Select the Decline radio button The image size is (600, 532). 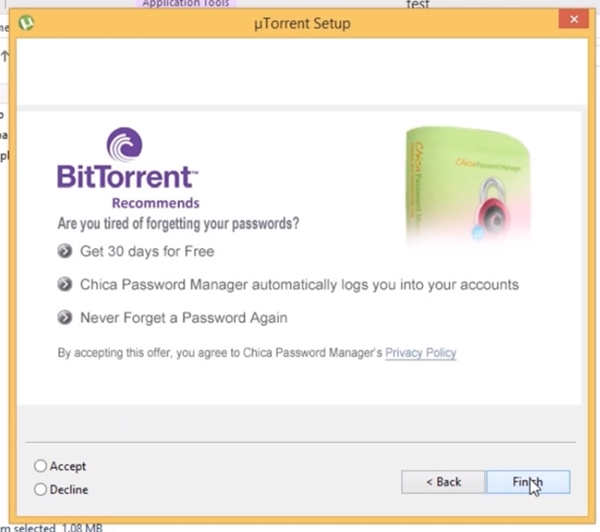(41, 490)
